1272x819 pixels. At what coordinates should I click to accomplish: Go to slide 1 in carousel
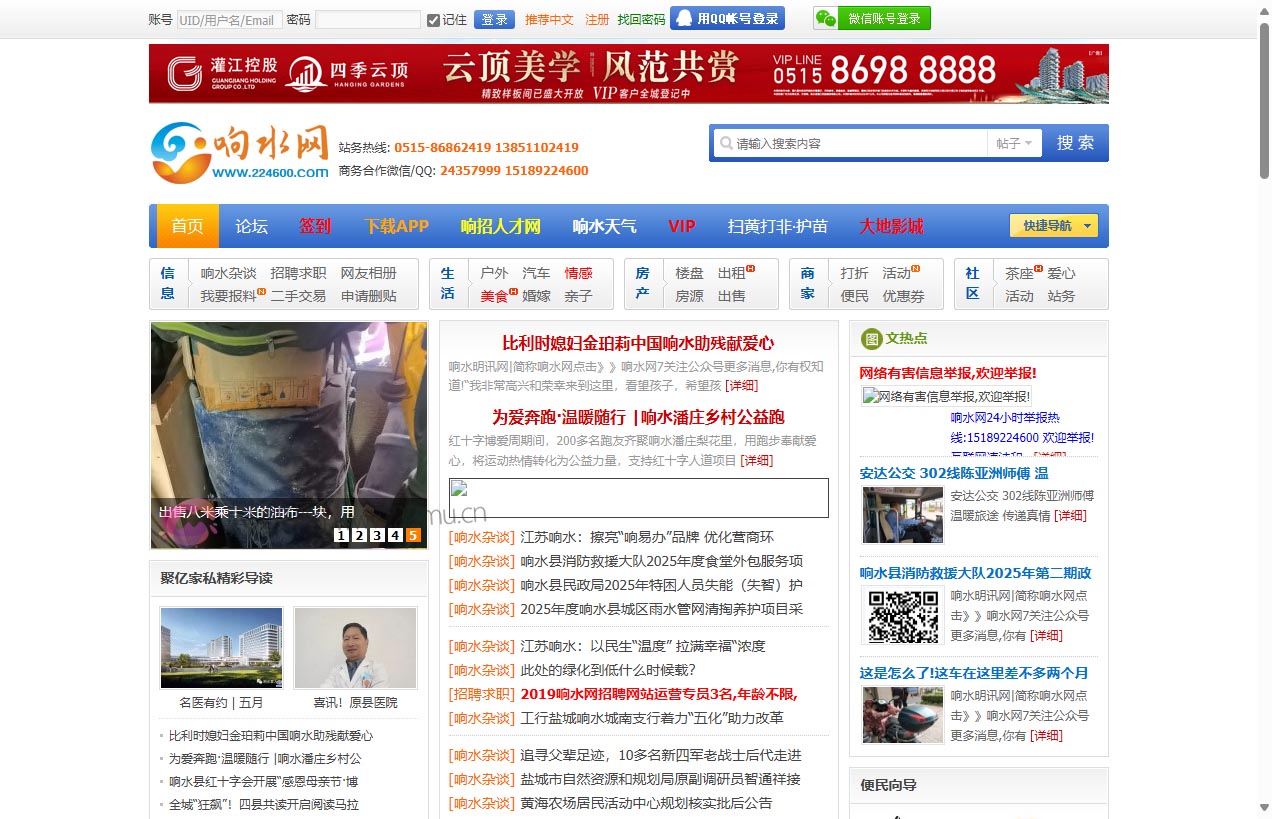coord(341,535)
